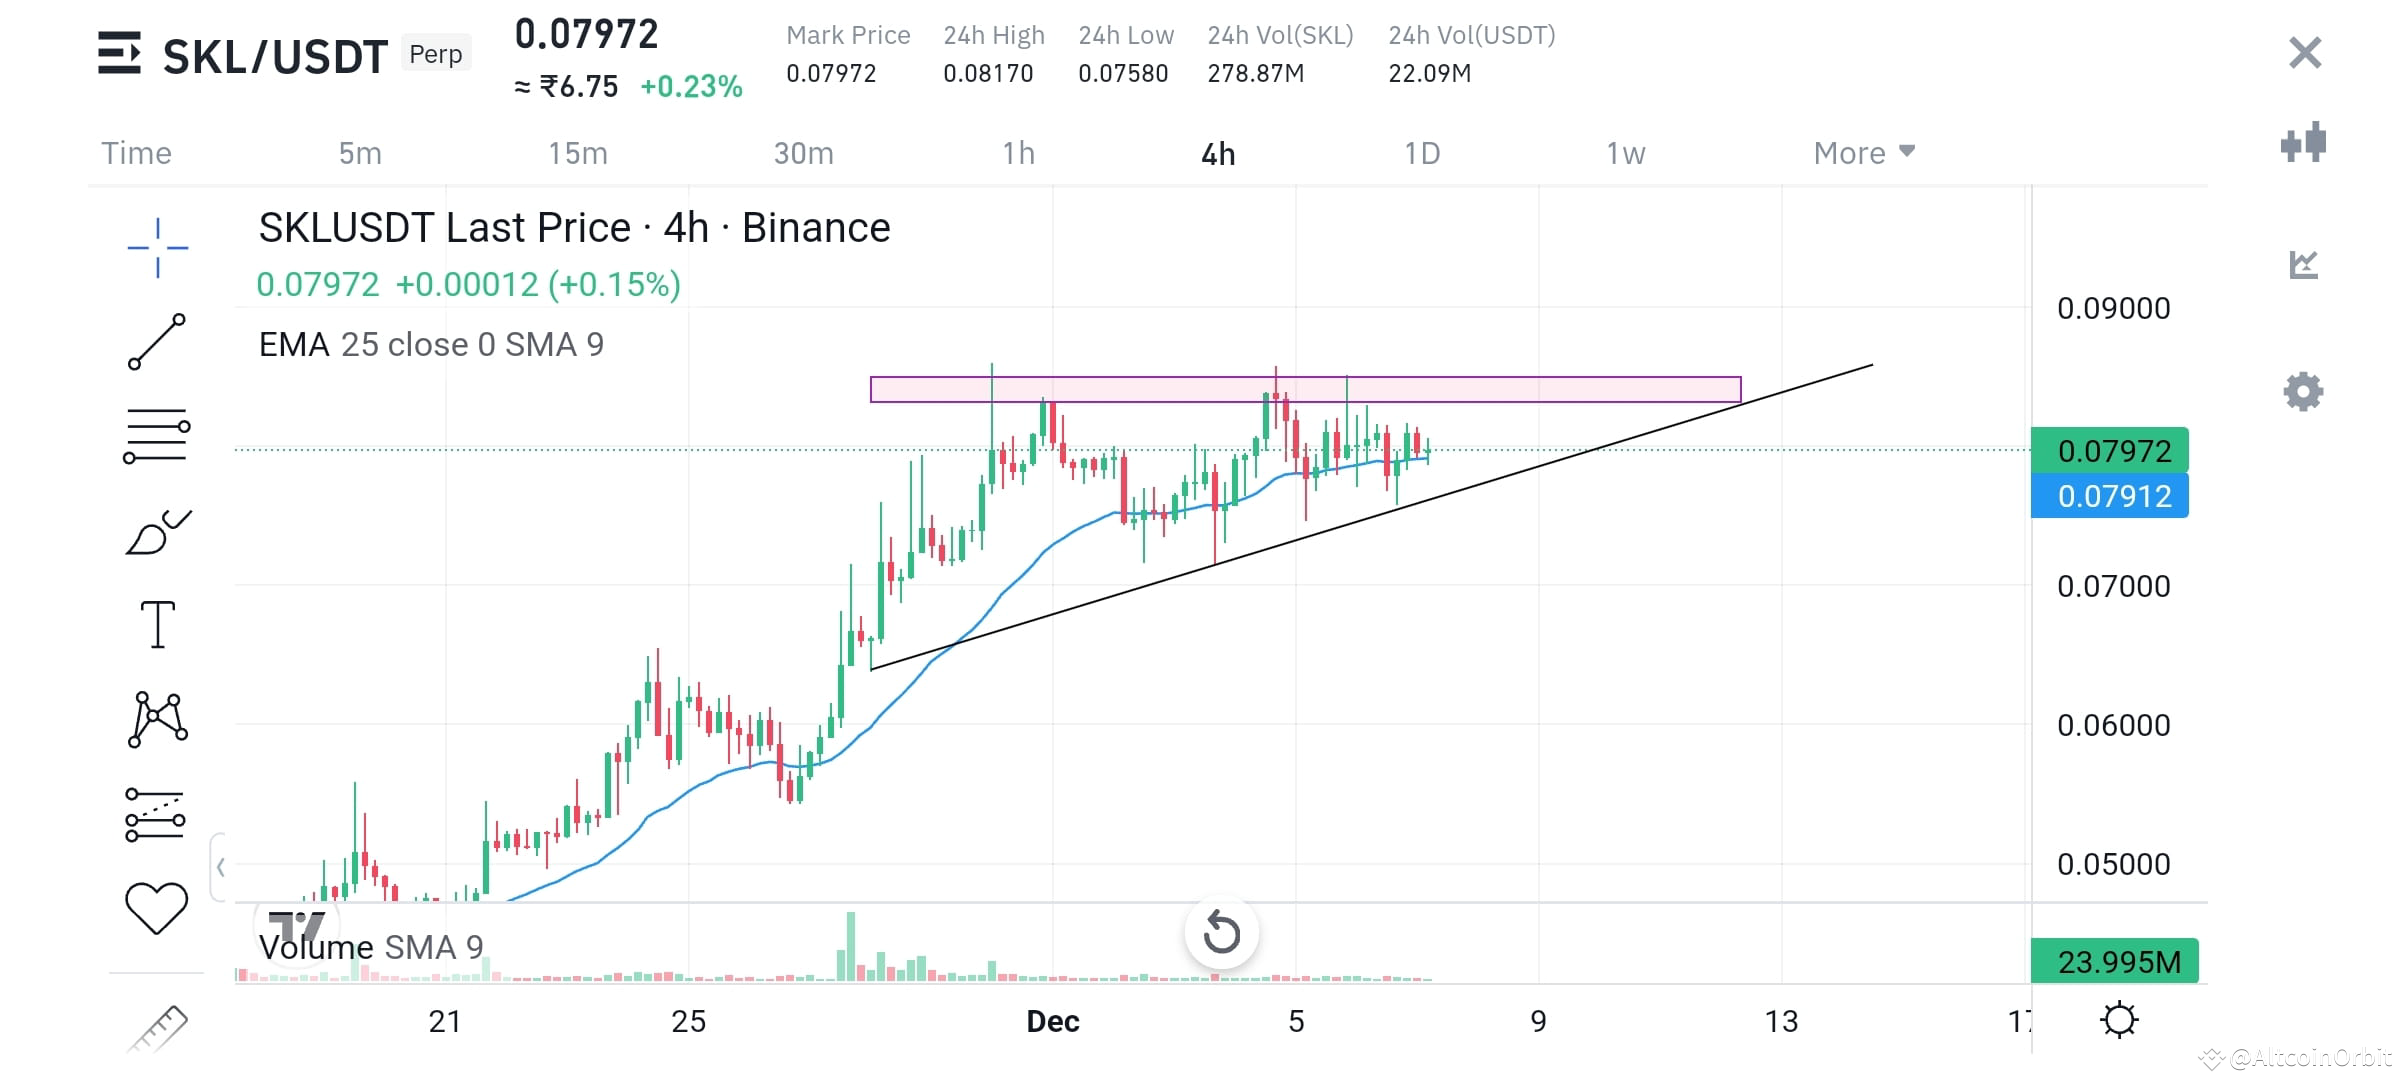Select the trend line drawing tool
The width and height of the screenshot is (2400, 1080).
(156, 344)
